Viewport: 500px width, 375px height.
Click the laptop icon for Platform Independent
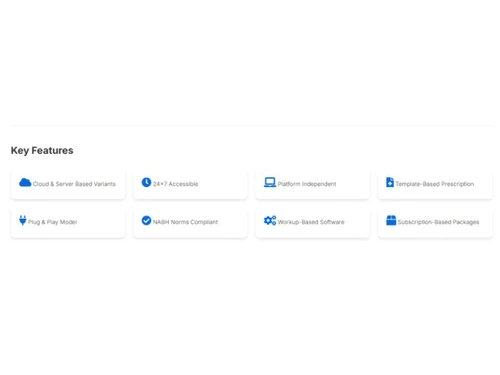pos(270,182)
